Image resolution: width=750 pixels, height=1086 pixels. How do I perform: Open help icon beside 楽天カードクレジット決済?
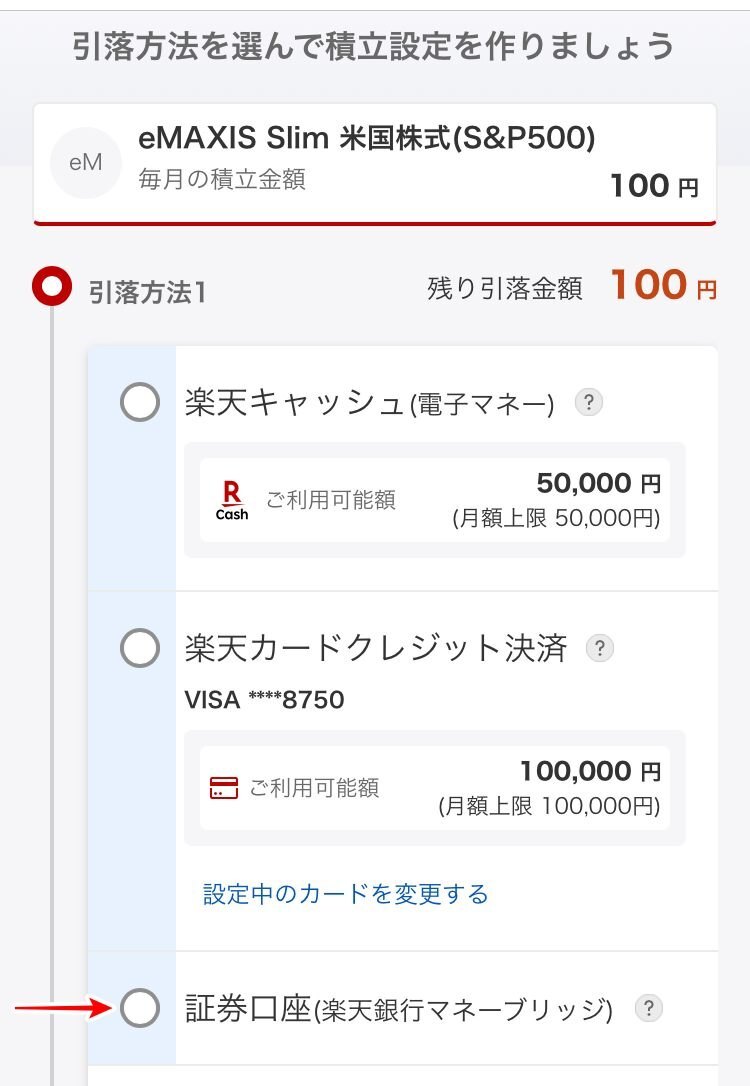pos(600,648)
